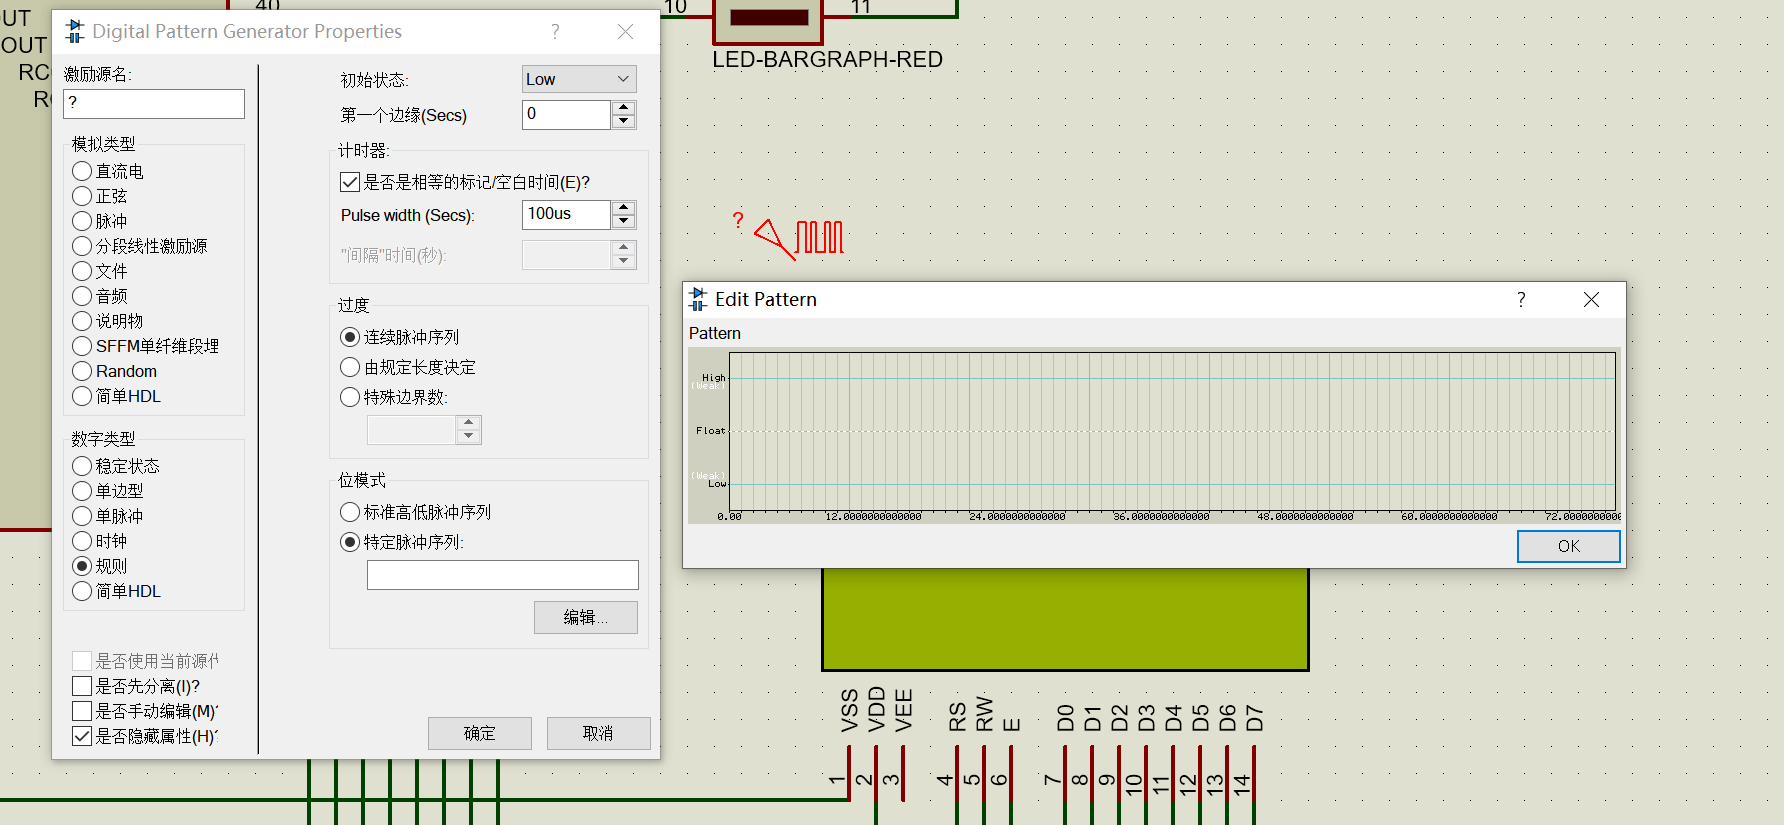Open the 初始状态 Low dropdown
The width and height of the screenshot is (1784, 825).
[x=579, y=79]
